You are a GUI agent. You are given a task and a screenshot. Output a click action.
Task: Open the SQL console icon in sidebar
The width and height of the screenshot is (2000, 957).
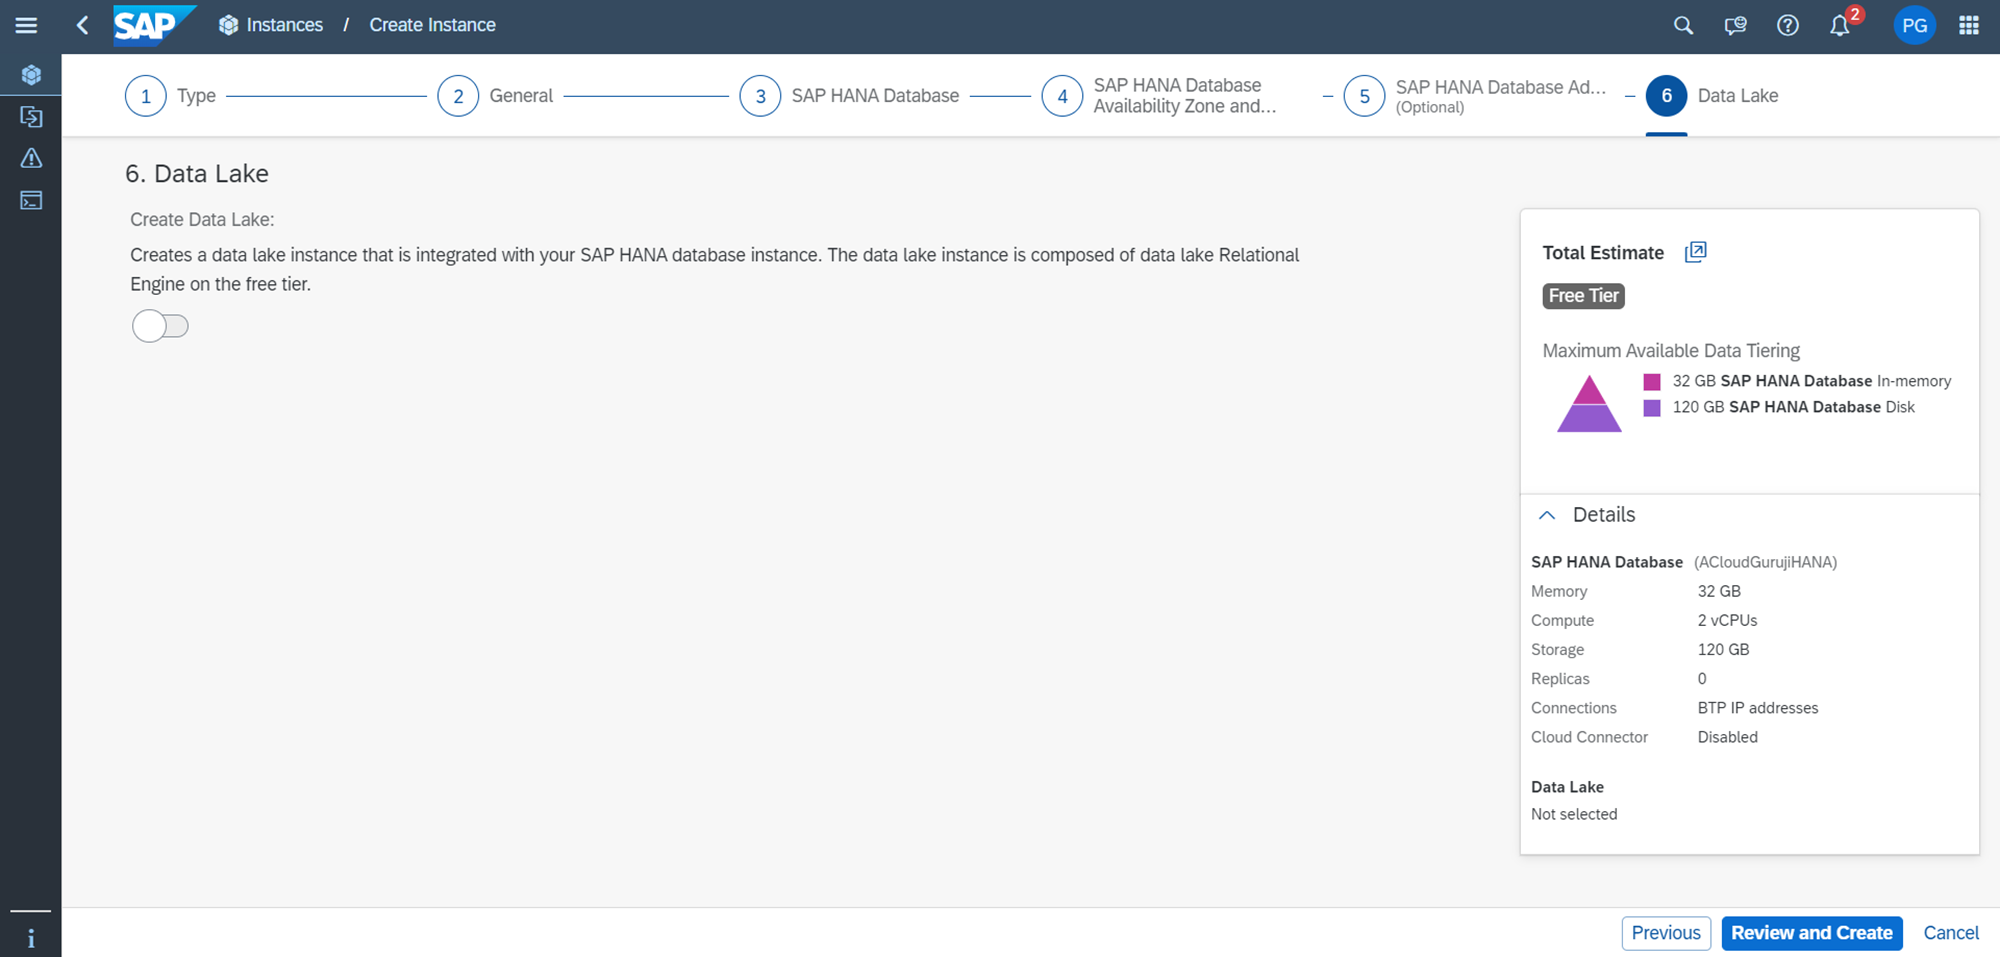pos(31,201)
